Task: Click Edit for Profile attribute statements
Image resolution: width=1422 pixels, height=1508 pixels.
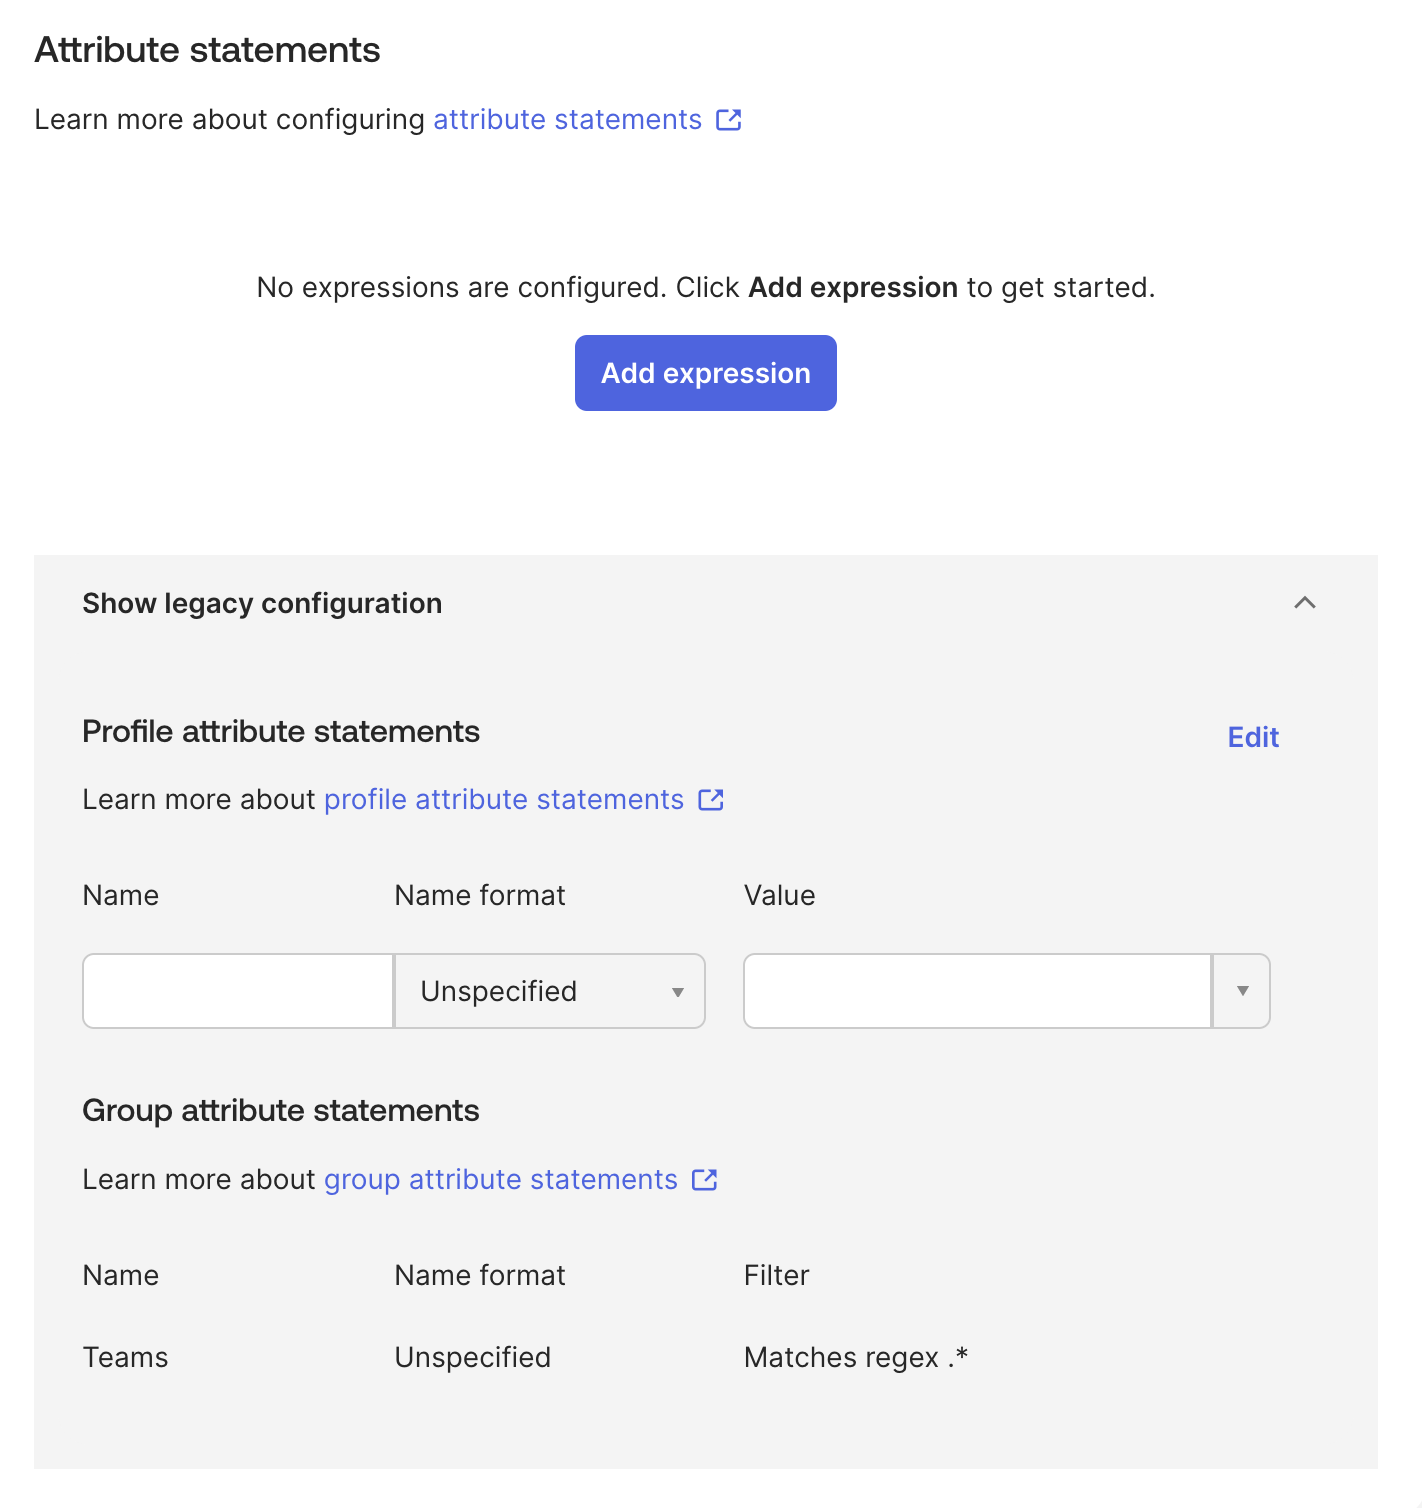Action: click(1252, 737)
